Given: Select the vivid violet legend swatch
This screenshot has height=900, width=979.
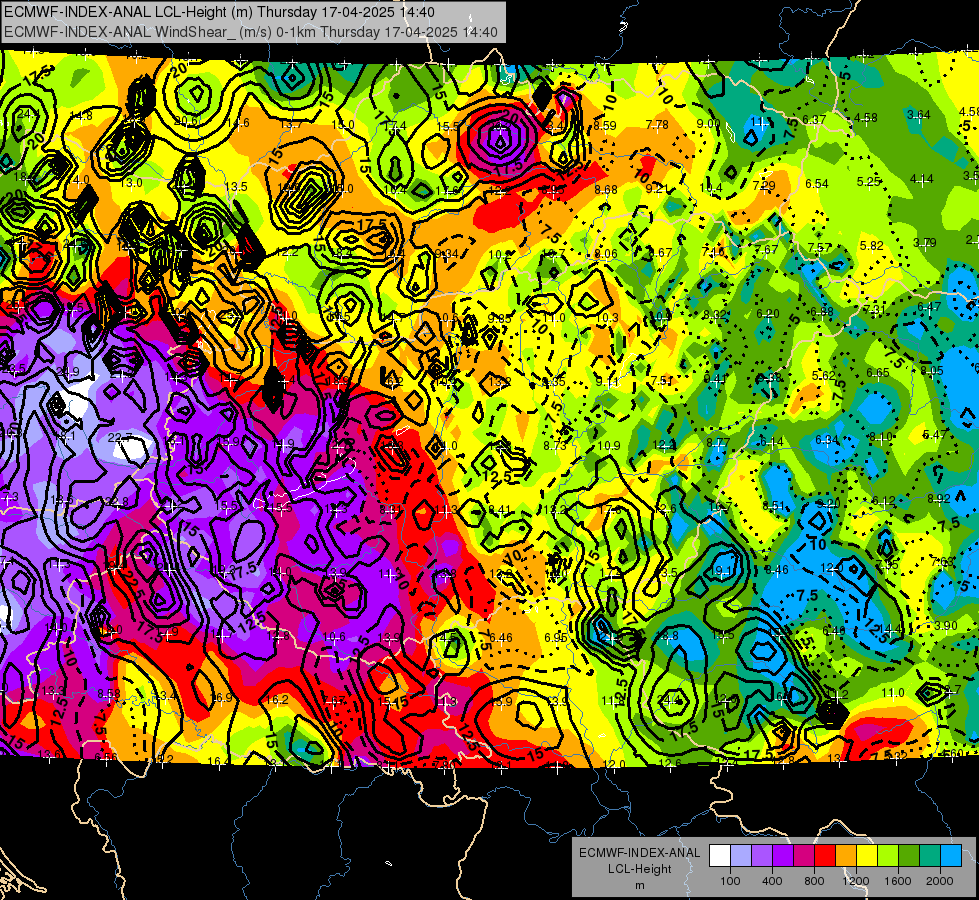Looking at the screenshot, I should click(x=783, y=856).
